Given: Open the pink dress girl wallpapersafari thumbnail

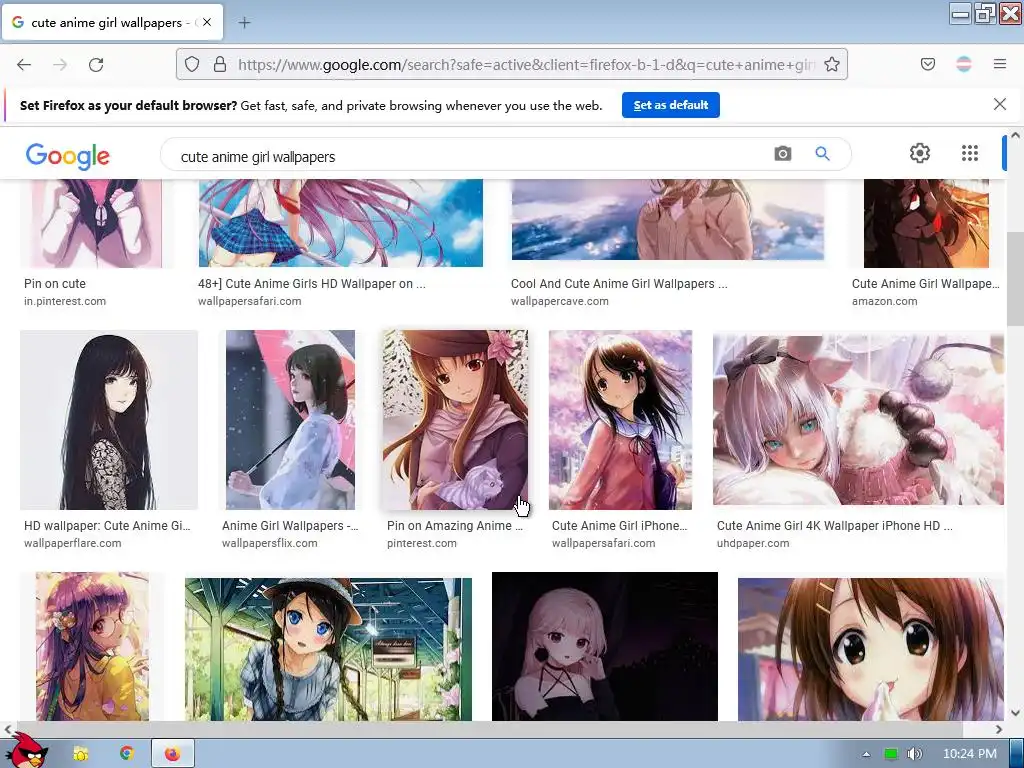Looking at the screenshot, I should coord(620,420).
